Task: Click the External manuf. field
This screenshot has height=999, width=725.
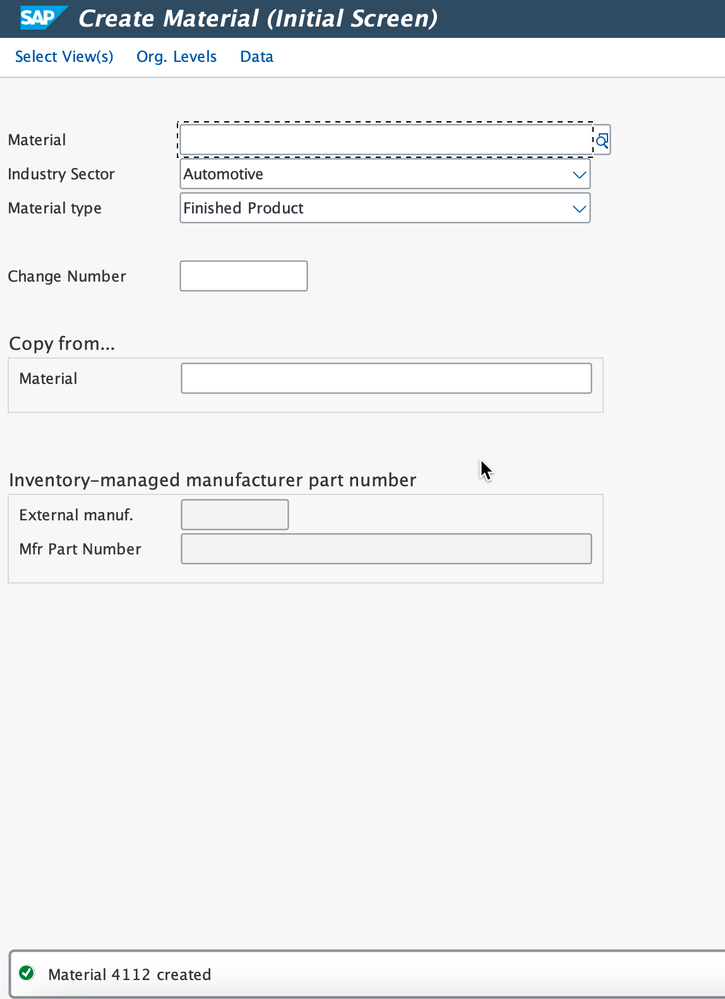Action: click(x=234, y=514)
